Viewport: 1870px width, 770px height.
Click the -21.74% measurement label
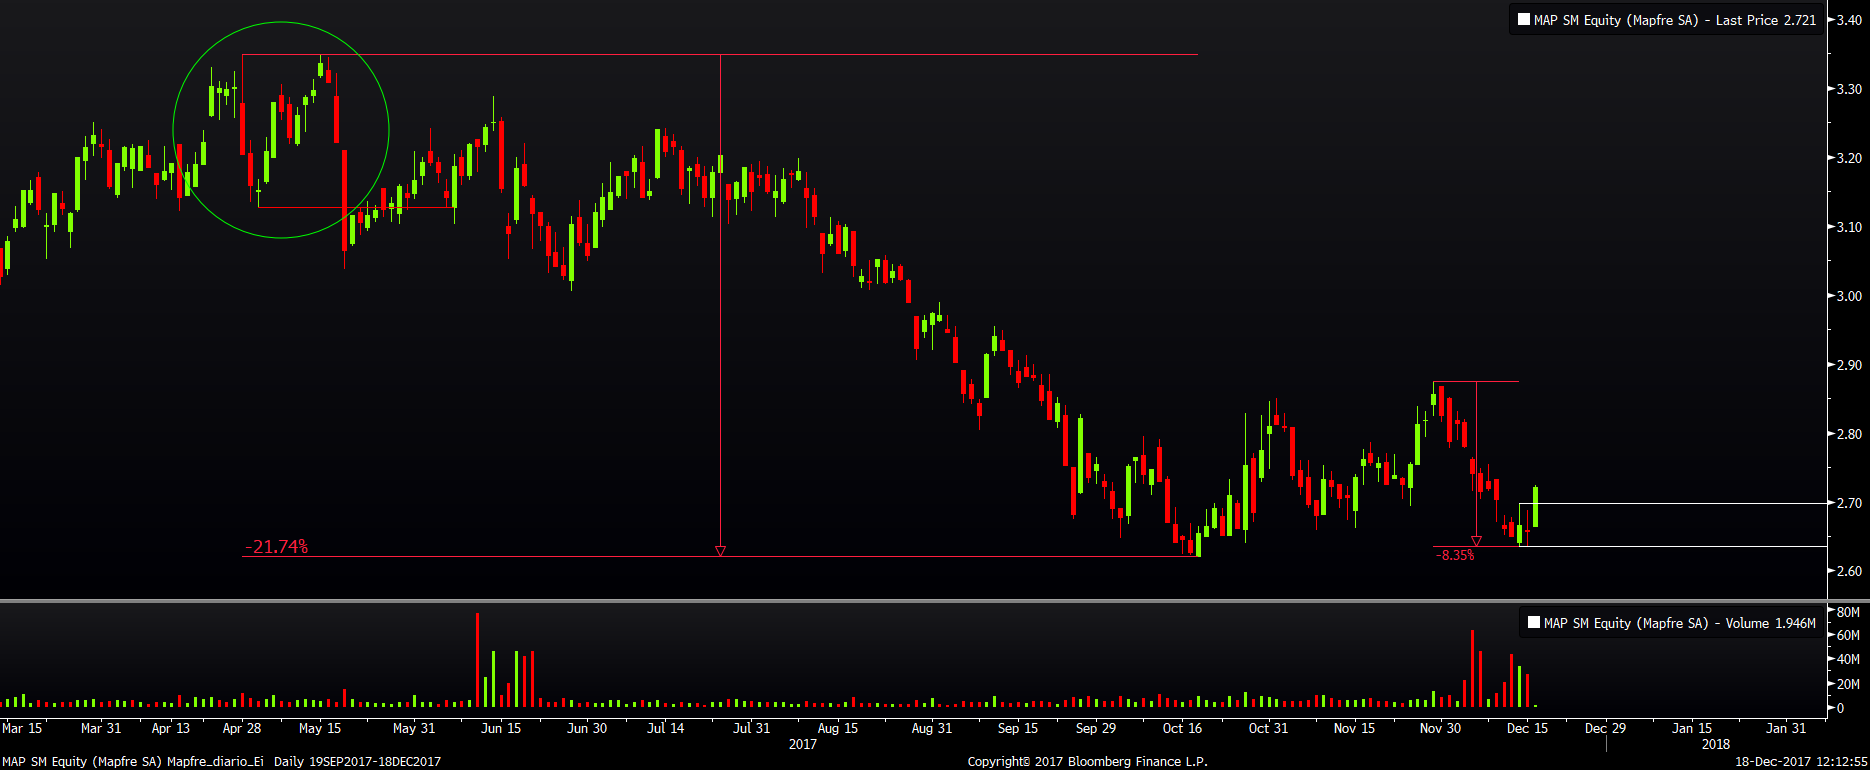tap(276, 546)
